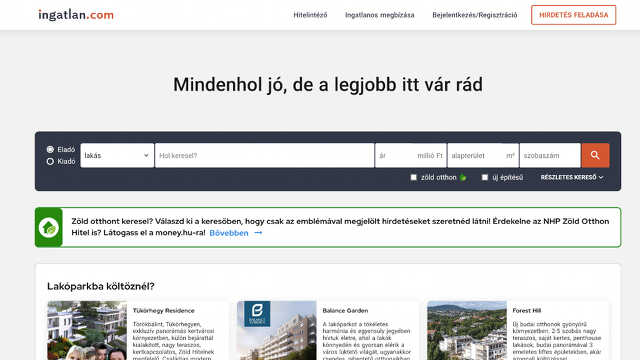The image size is (640, 360).
Task: Click the Balance Garden title
Action: (345, 311)
